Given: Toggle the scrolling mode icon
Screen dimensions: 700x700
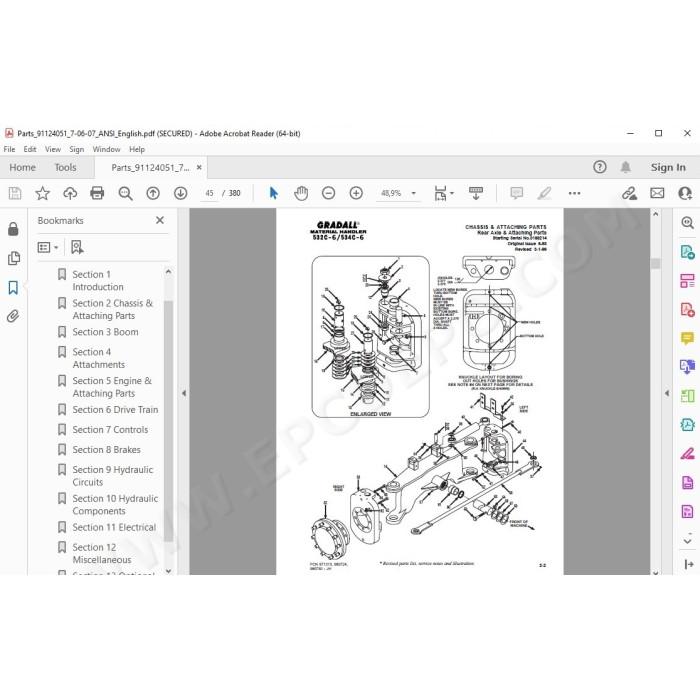Looking at the screenshot, I should (476, 193).
